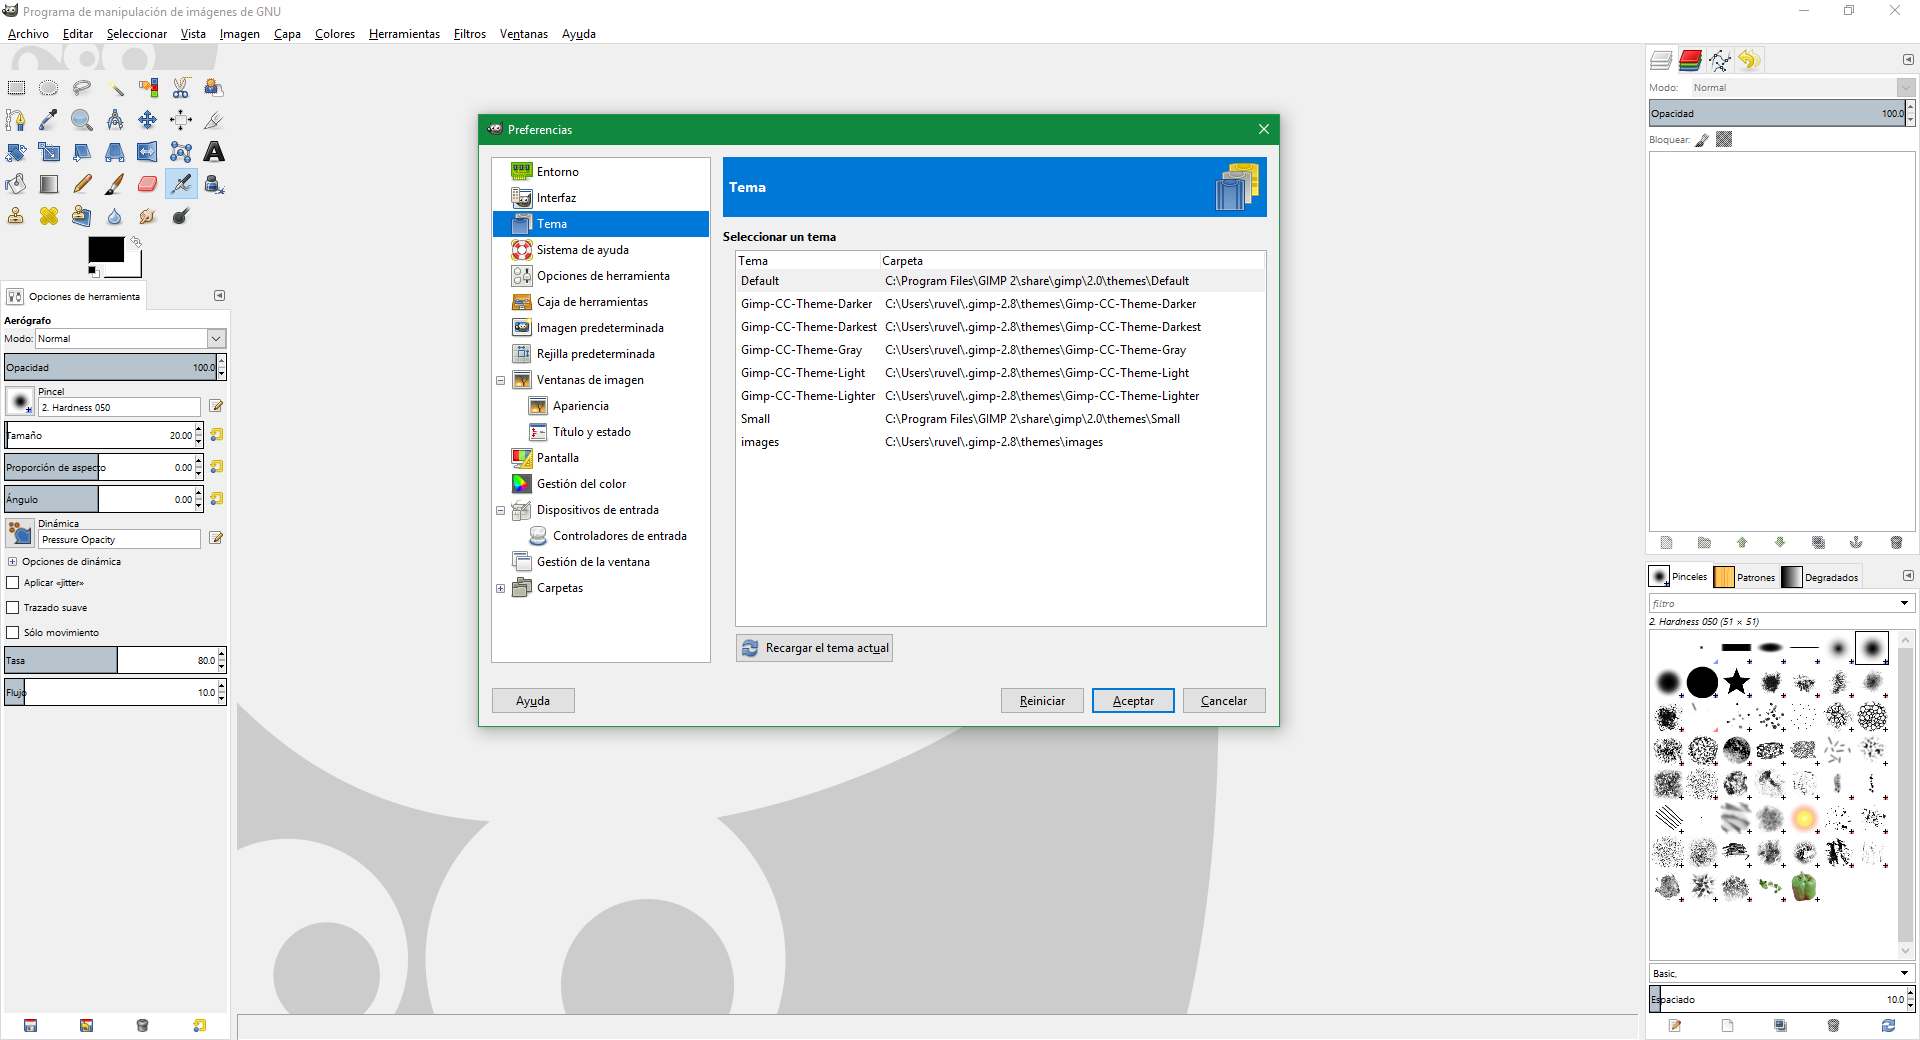1920x1040 pixels.
Task: Click Recargar el tema actual
Action: pyautogui.click(x=814, y=648)
